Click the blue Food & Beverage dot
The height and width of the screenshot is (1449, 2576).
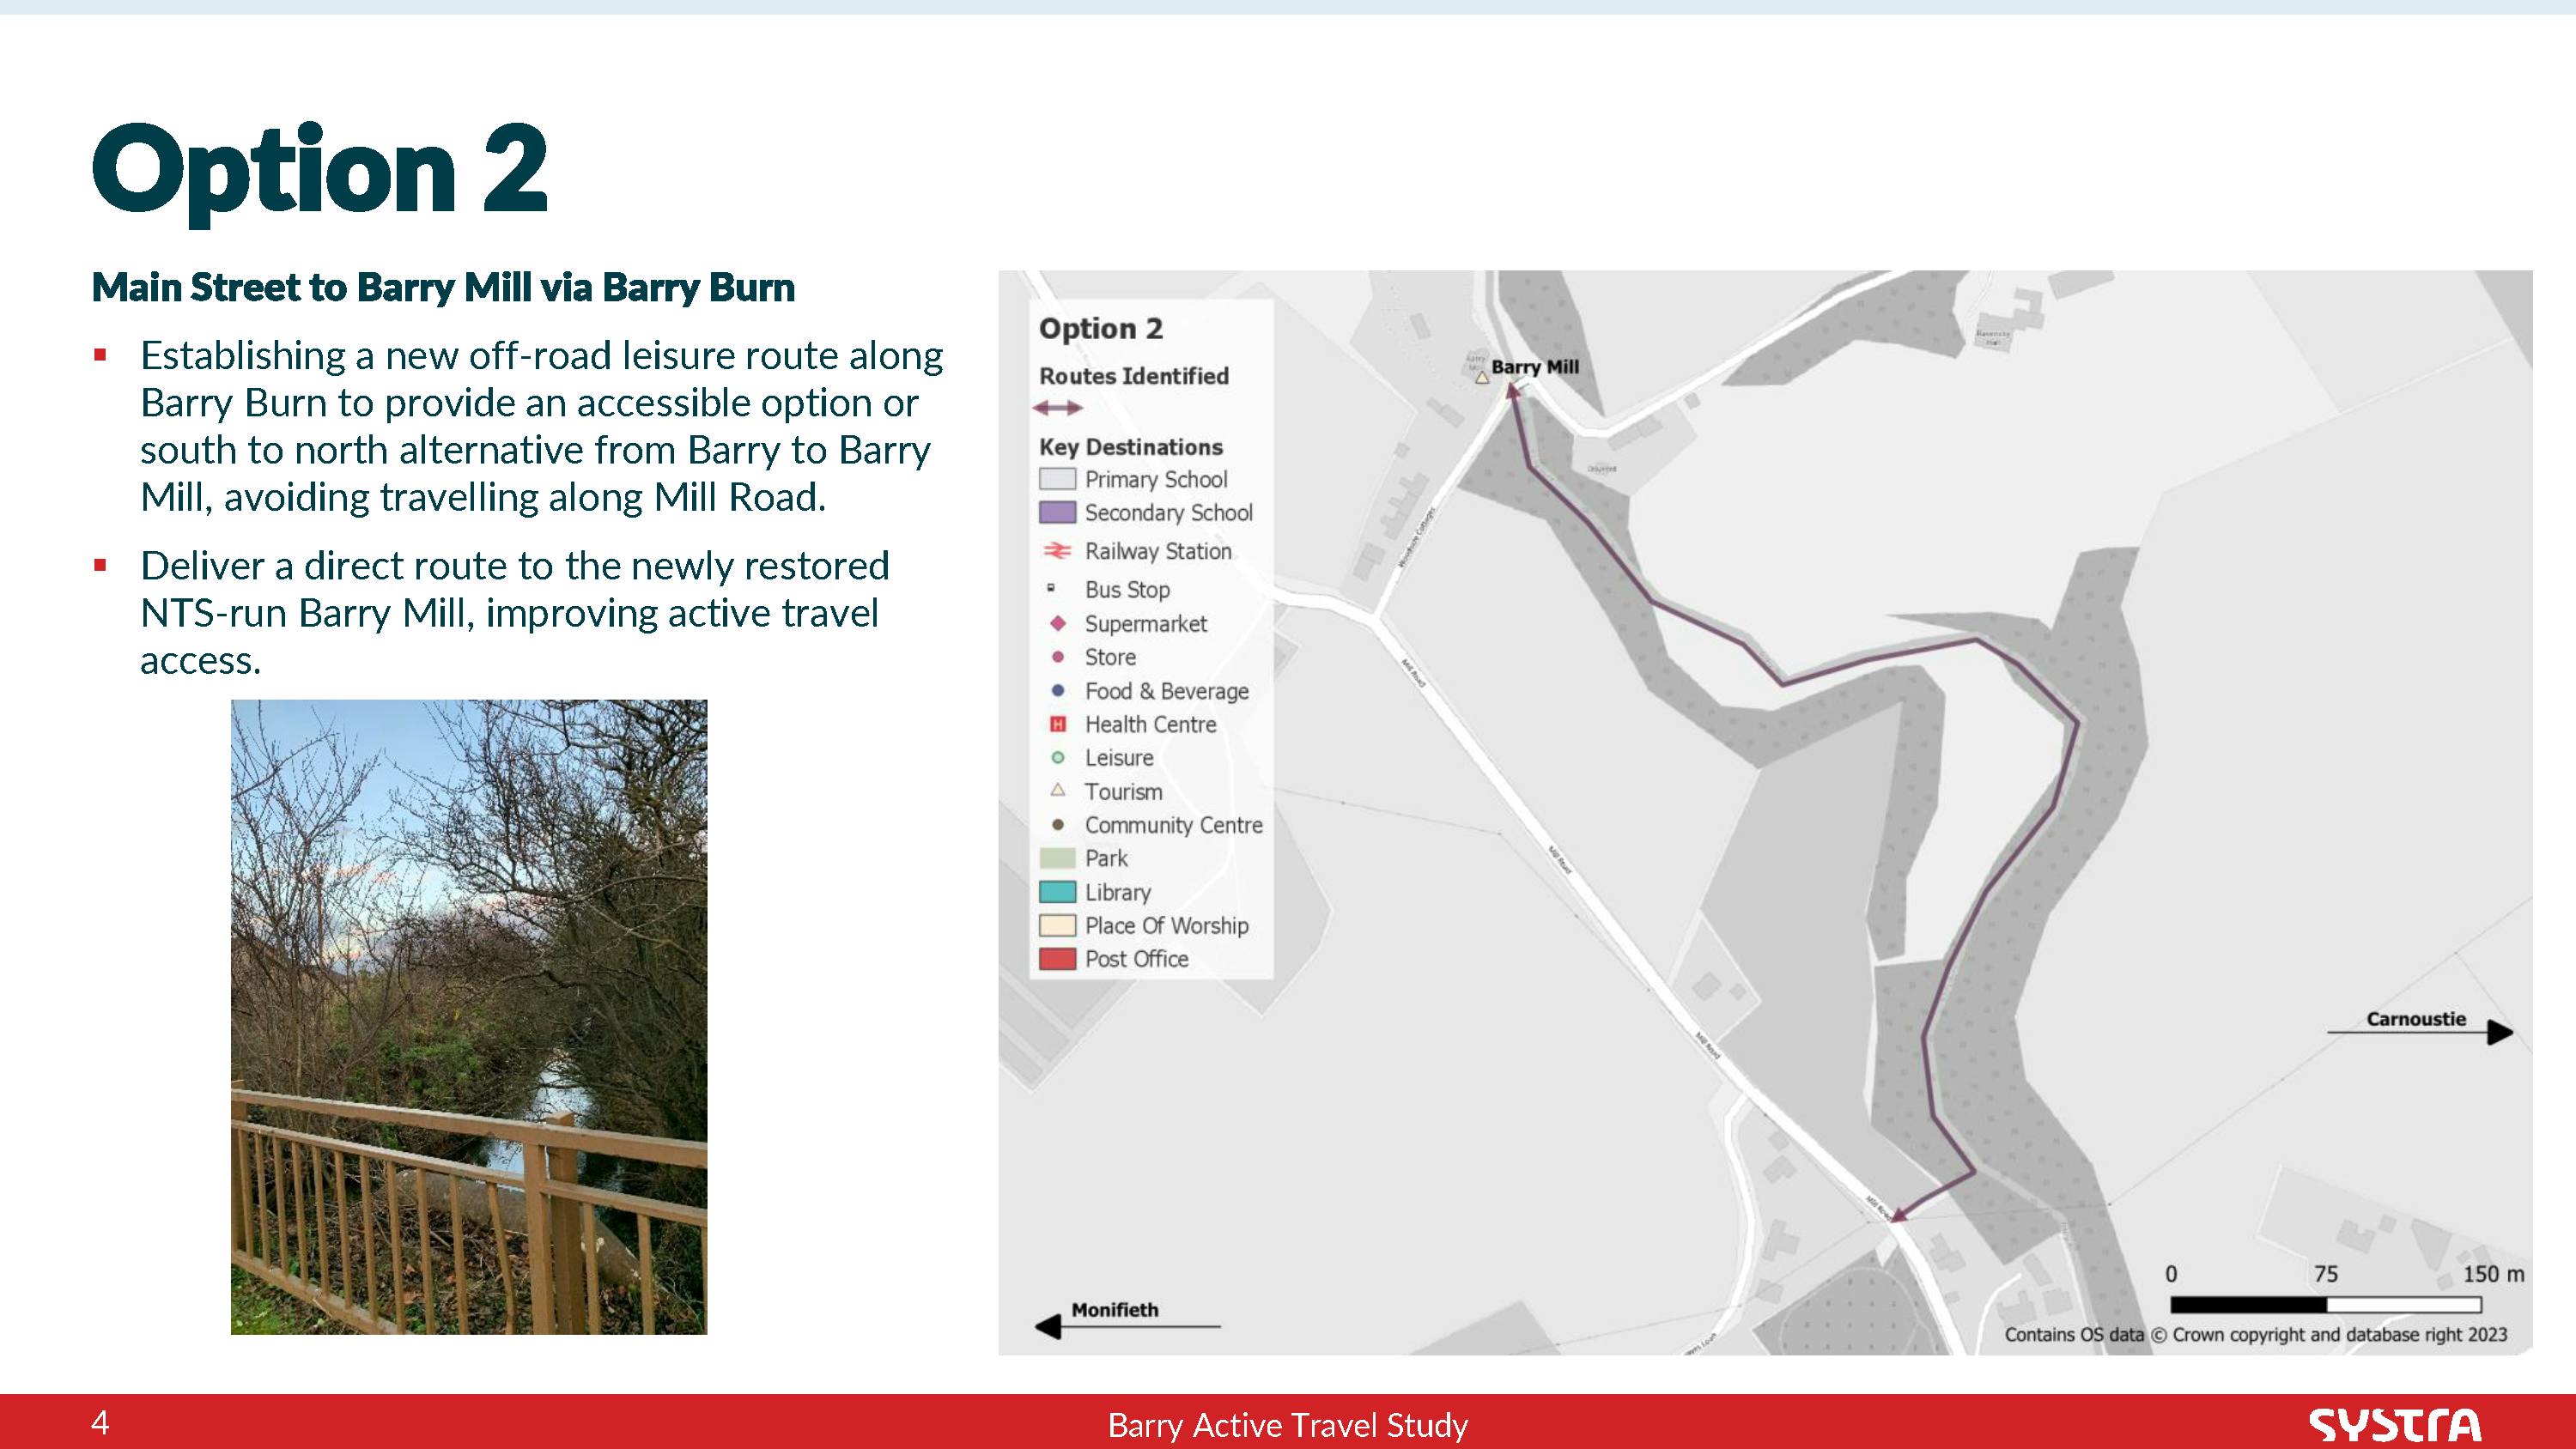1057,690
